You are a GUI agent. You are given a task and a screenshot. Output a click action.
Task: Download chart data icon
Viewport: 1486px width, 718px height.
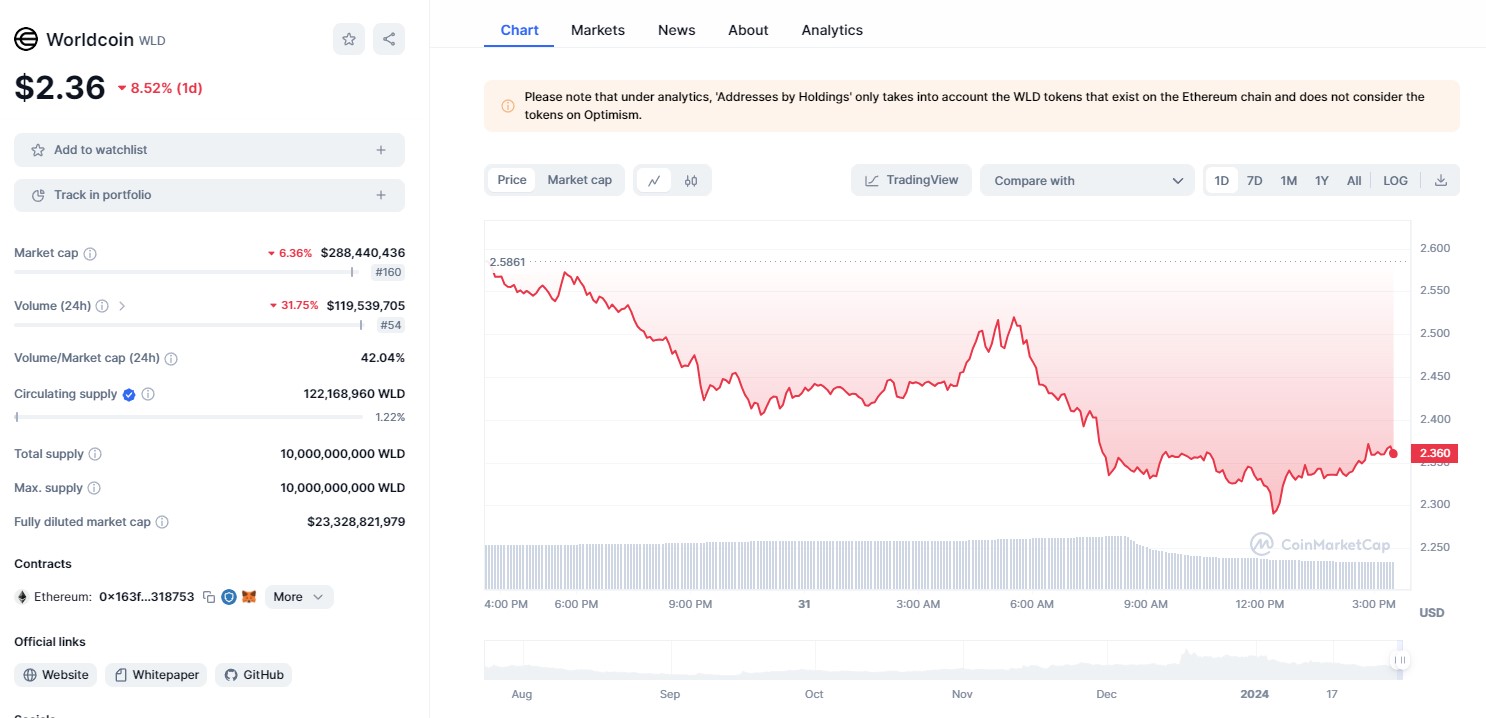click(1441, 180)
